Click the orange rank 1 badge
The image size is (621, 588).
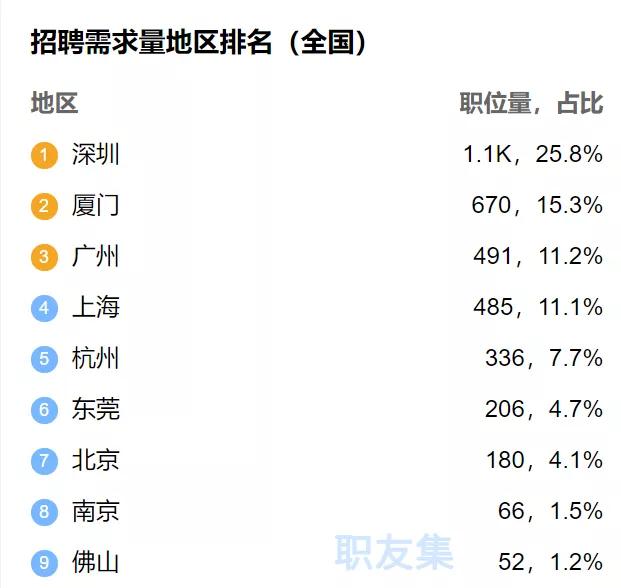click(x=44, y=155)
